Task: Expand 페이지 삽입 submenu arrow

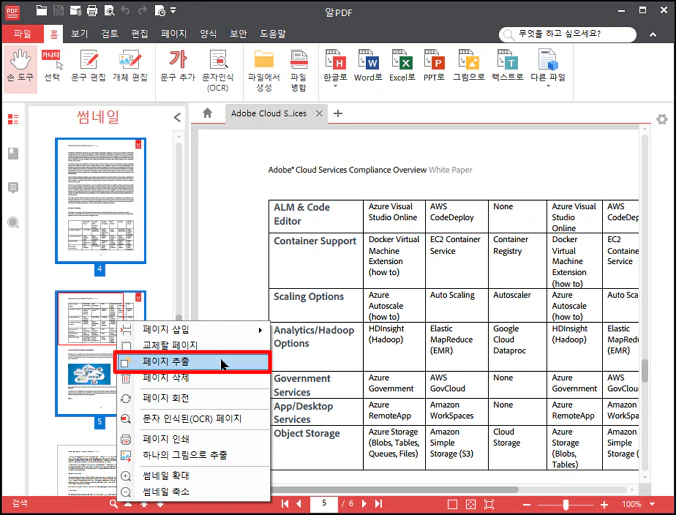Action: [x=260, y=330]
